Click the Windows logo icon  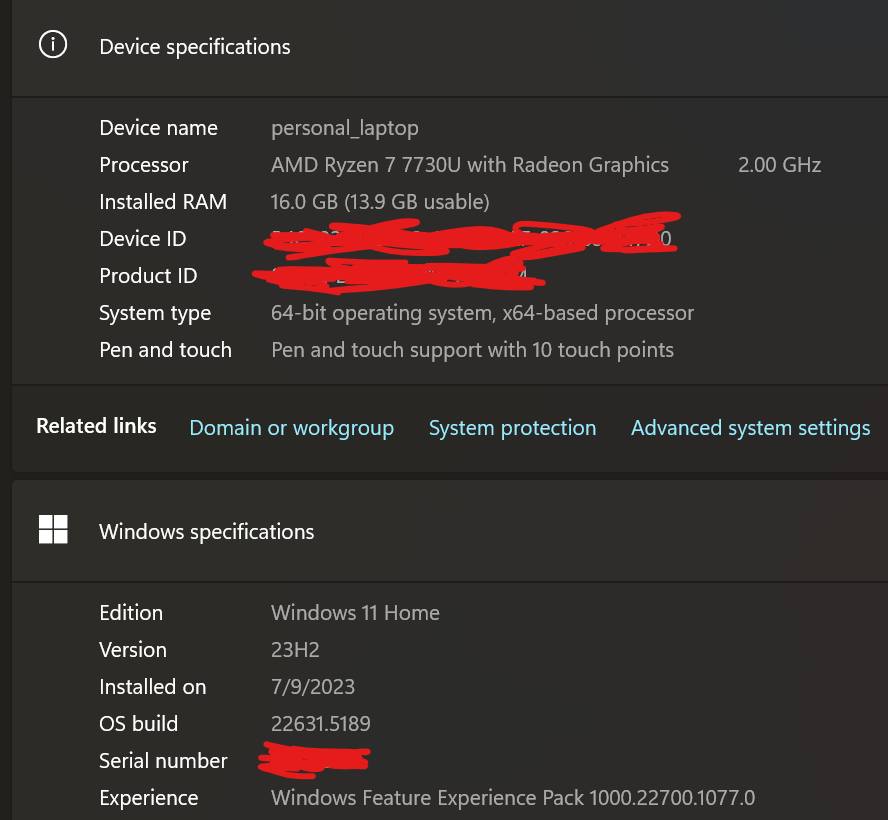(x=53, y=529)
